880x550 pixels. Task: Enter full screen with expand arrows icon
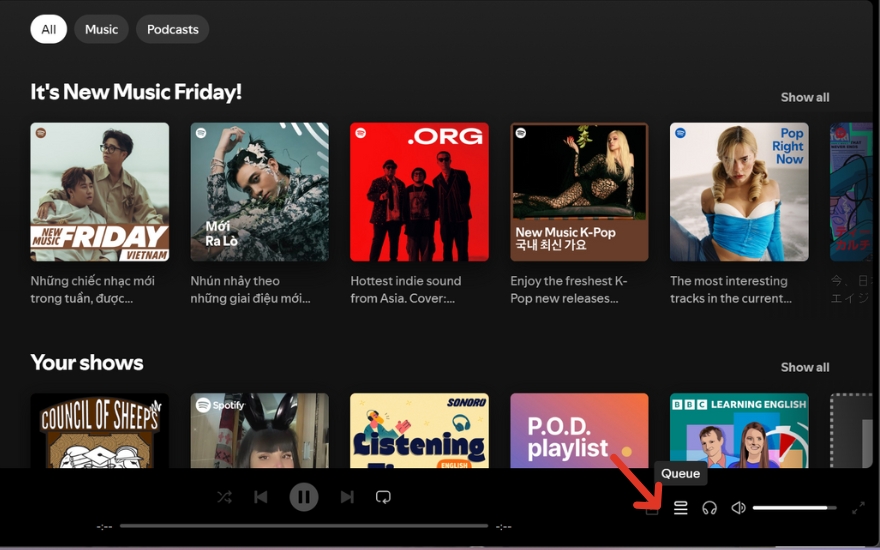click(858, 508)
